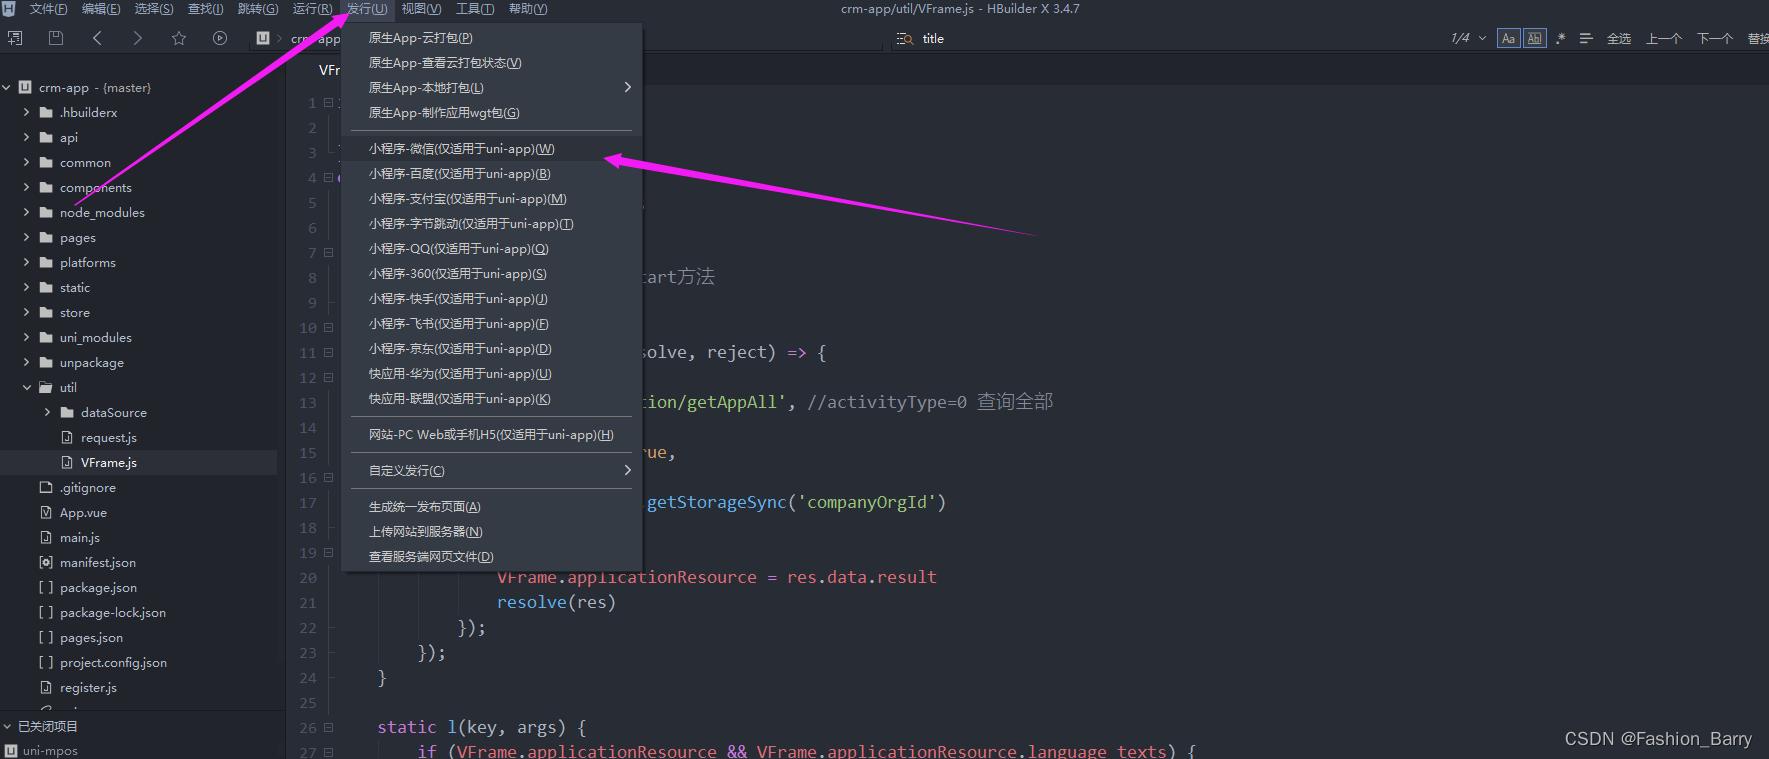Open register.js file
This screenshot has height=759, width=1769.
click(88, 687)
